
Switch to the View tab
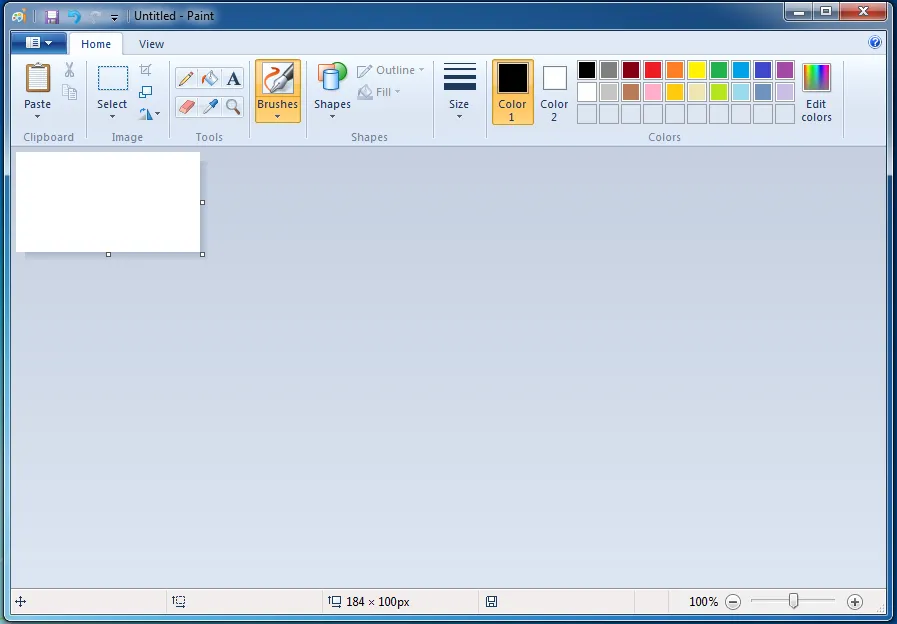tap(151, 44)
